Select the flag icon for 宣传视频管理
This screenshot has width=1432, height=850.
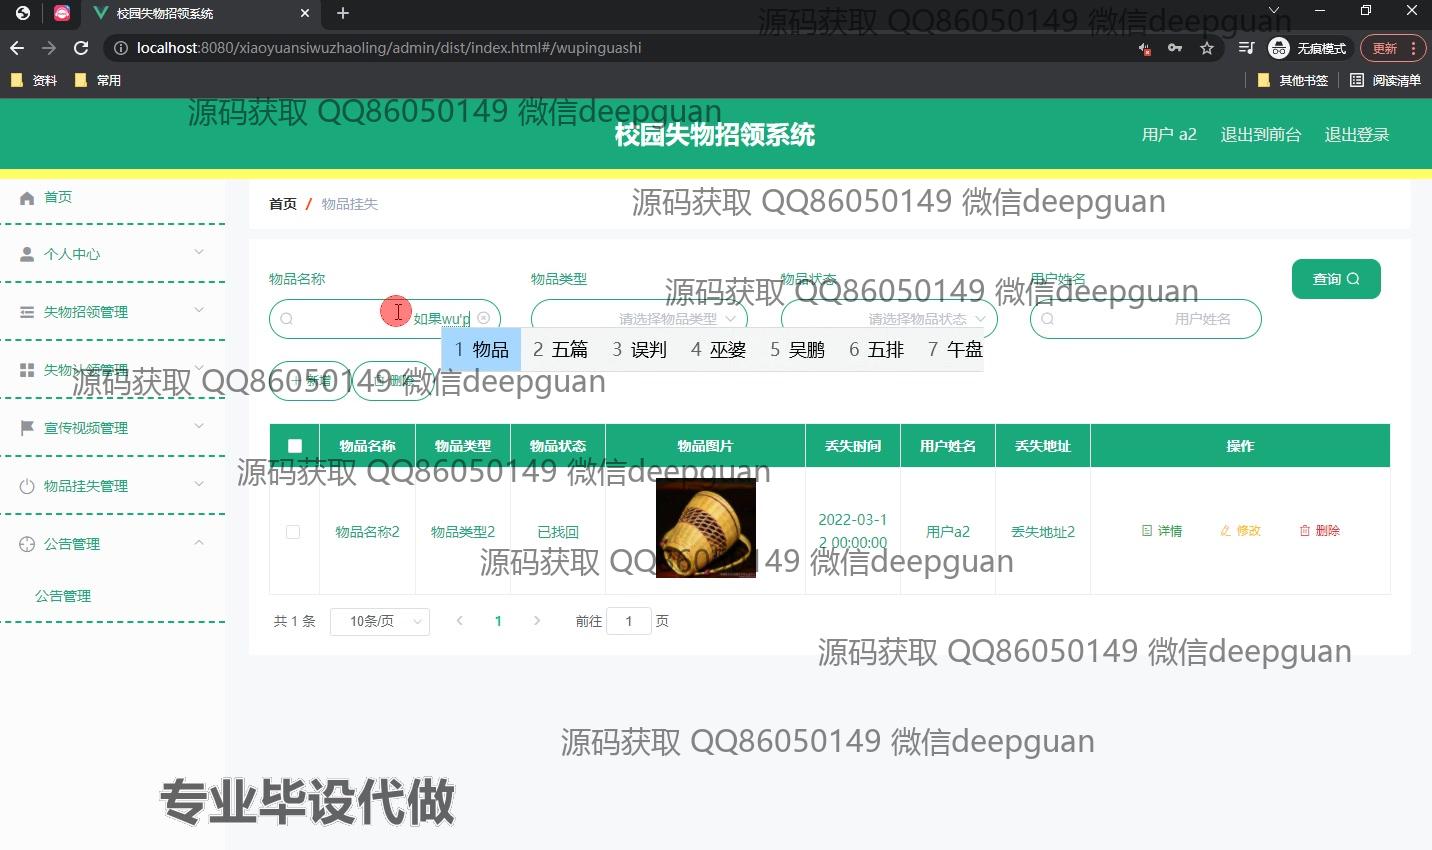pos(26,427)
